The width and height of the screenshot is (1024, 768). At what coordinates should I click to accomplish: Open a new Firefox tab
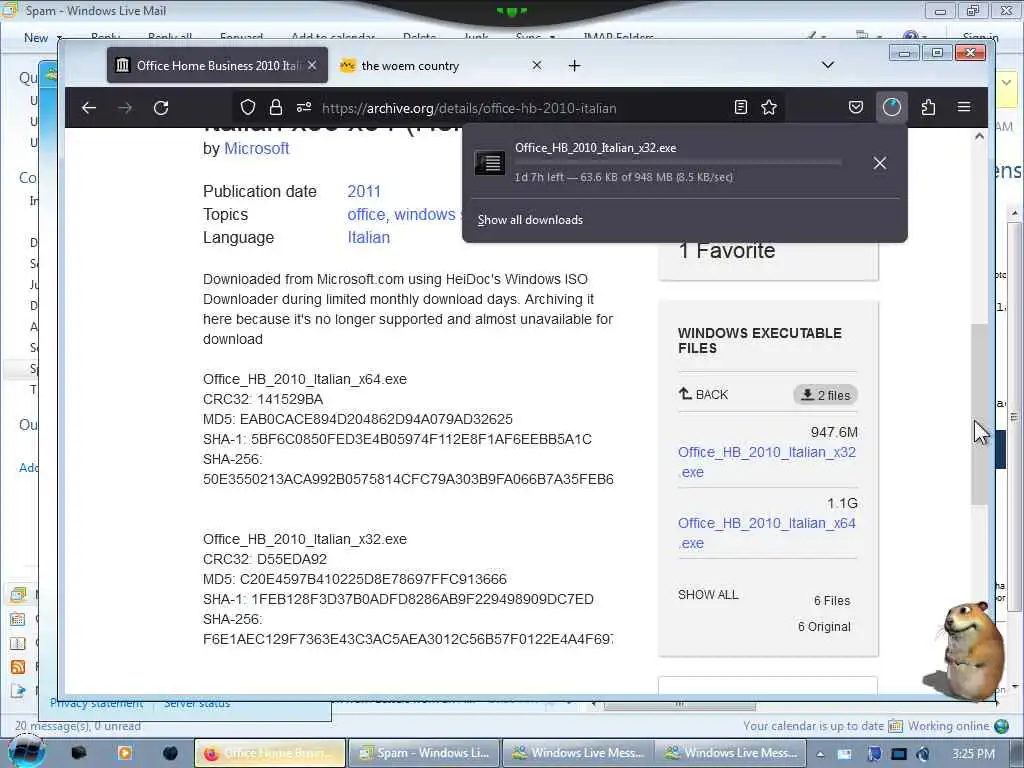574,65
